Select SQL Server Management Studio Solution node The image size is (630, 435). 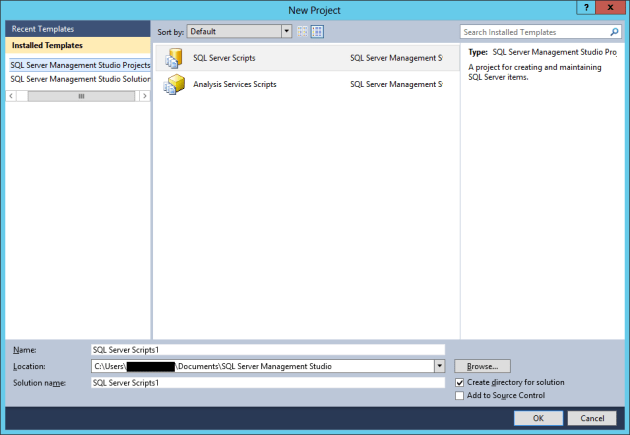coord(80,79)
